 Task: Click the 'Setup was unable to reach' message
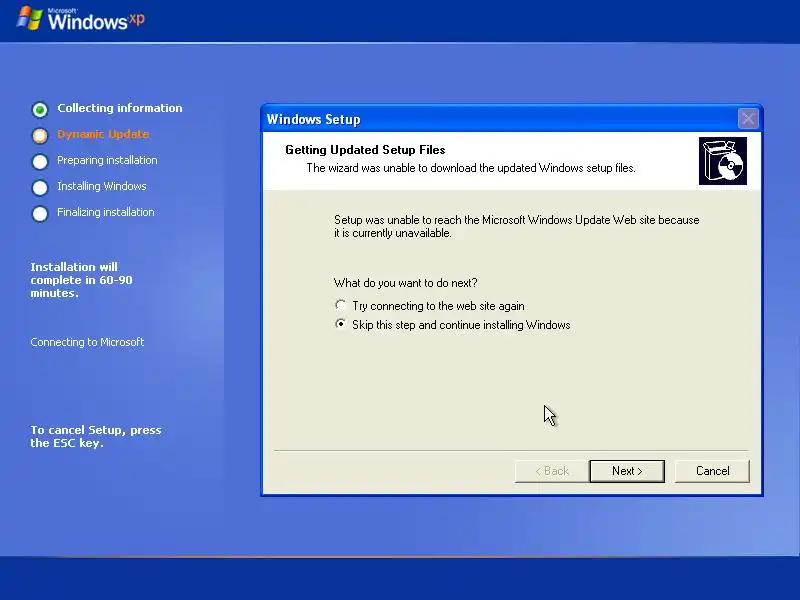tap(516, 226)
